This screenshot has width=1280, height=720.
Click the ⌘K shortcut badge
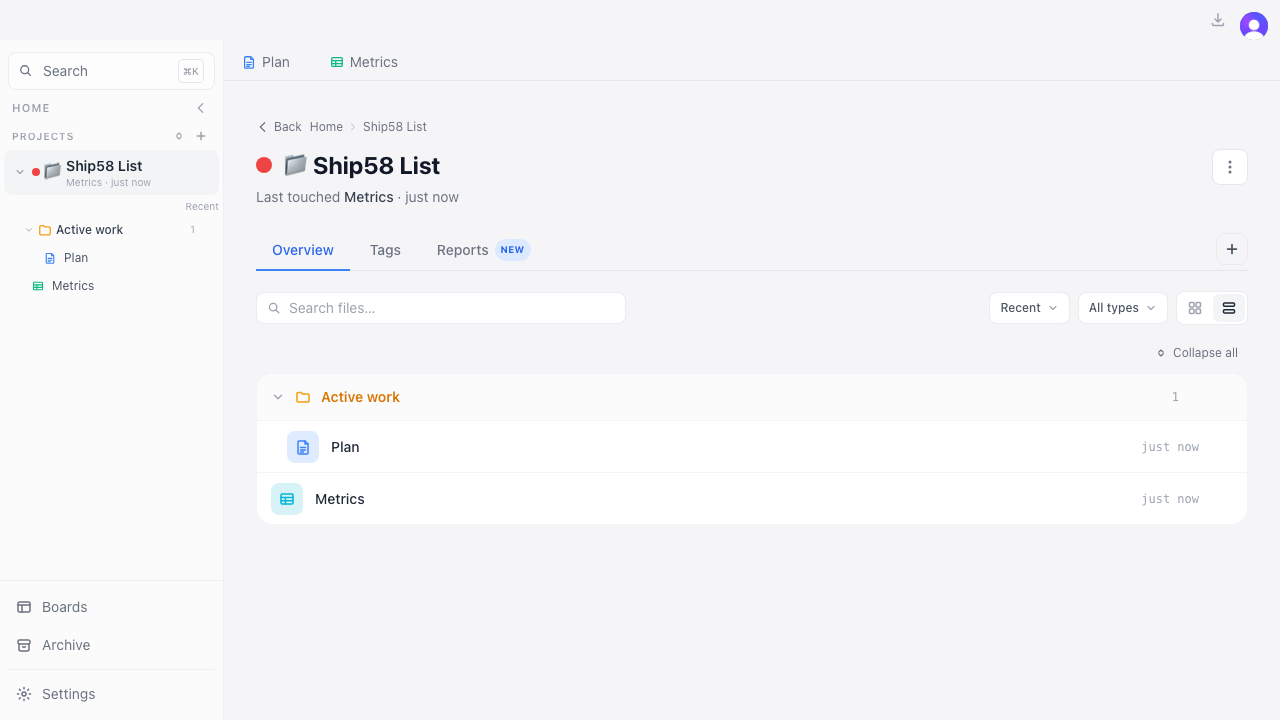click(191, 71)
